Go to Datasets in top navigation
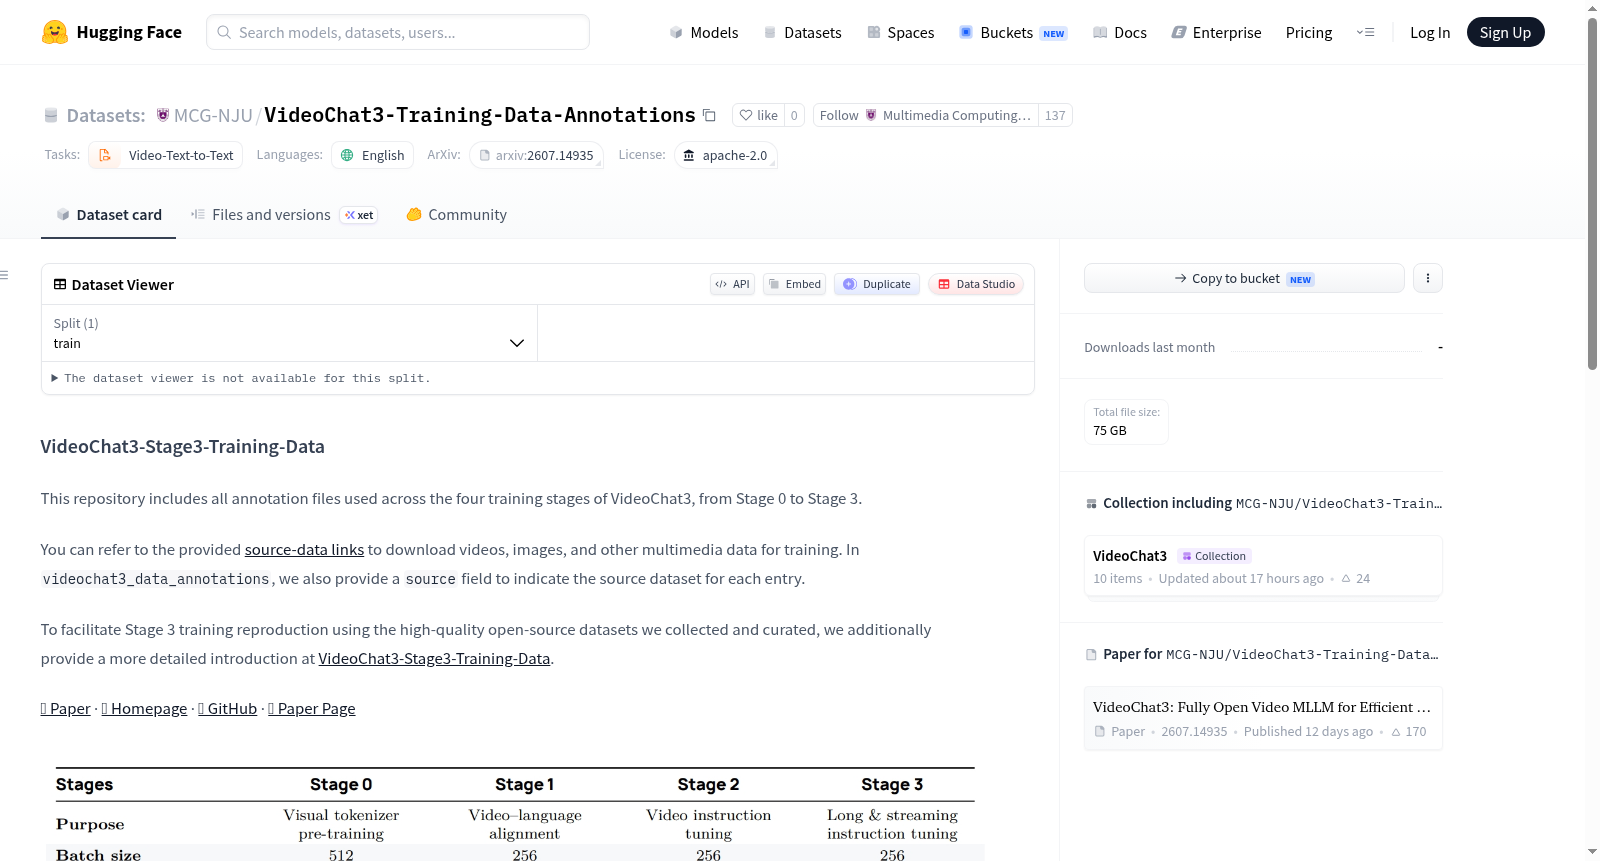Viewport: 1600px width, 861px height. coord(802,32)
